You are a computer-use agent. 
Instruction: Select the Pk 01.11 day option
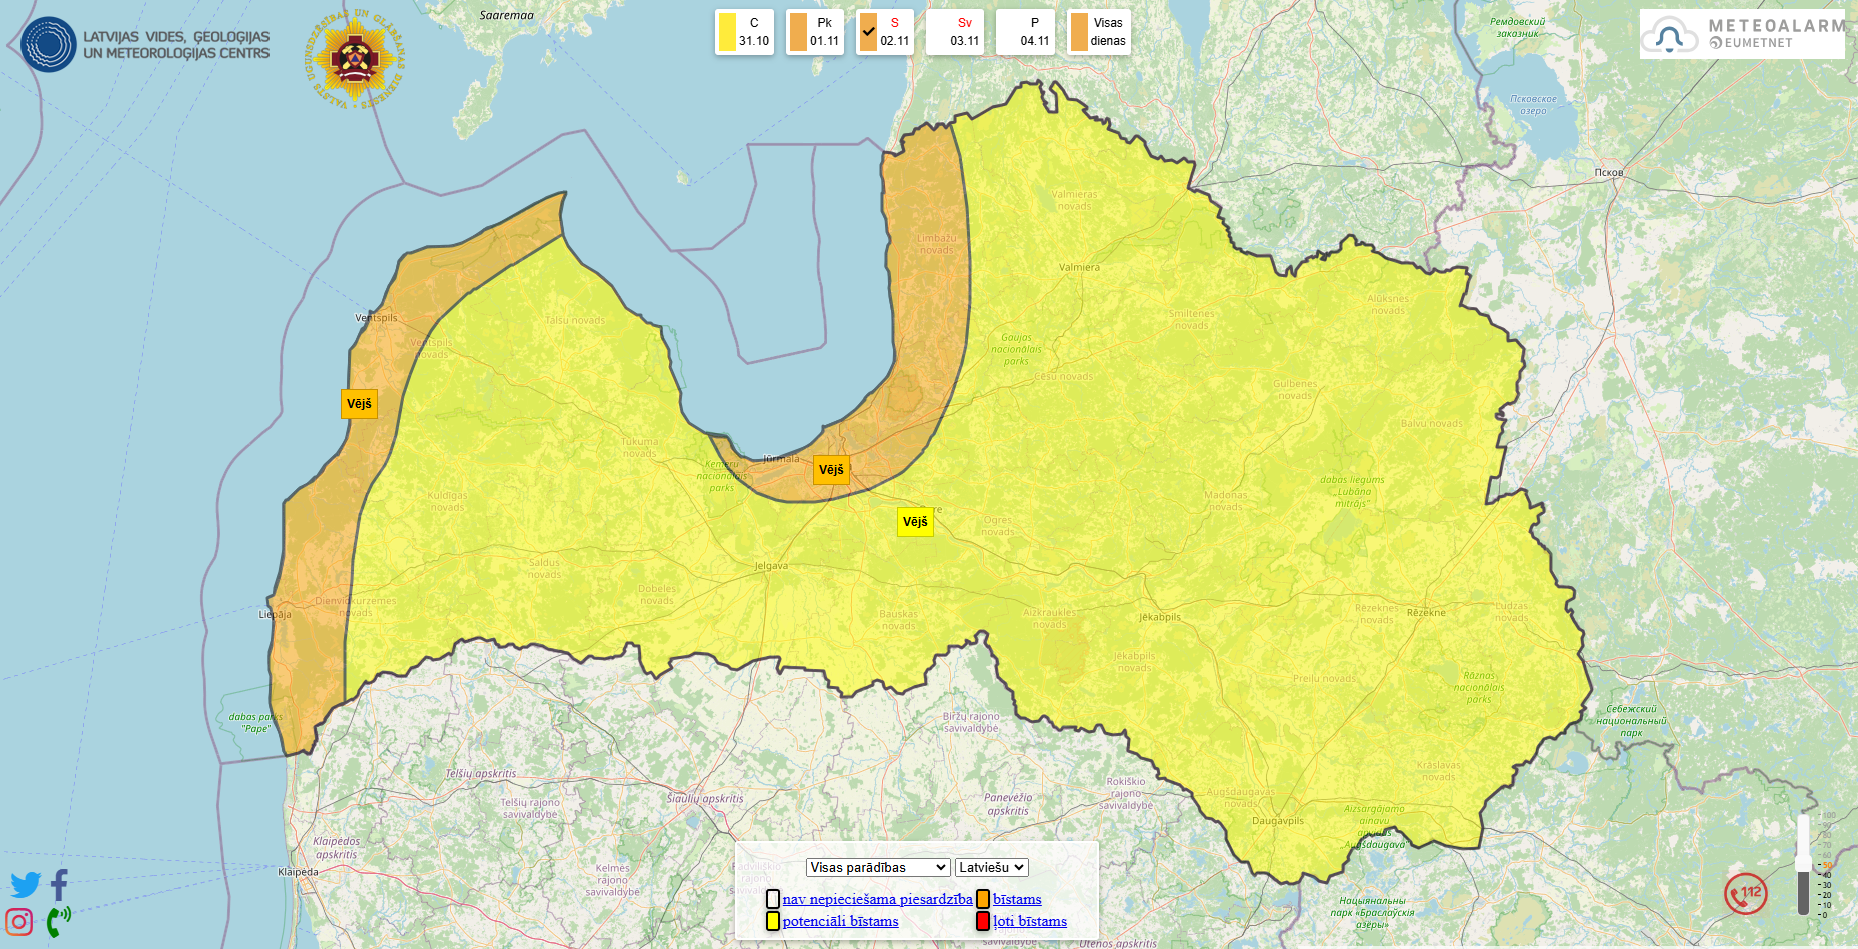(814, 32)
